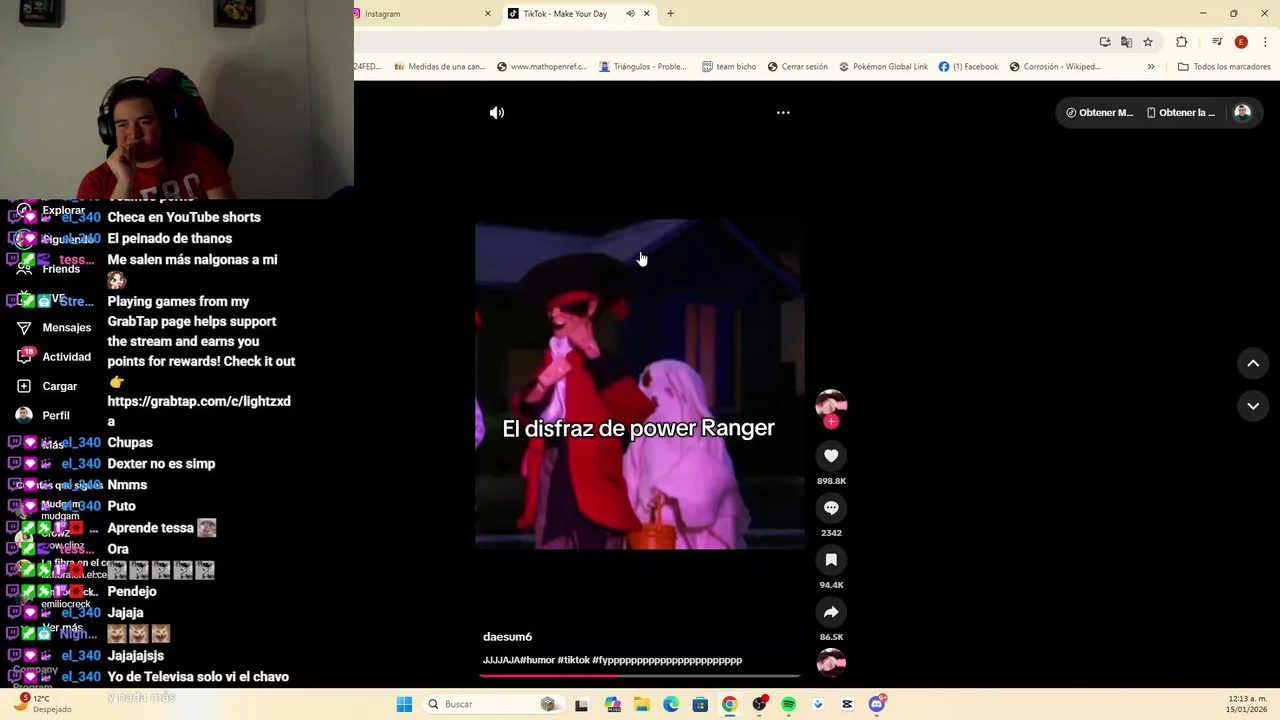
Task: Open the CapCut icon in the taskbar
Action: [847, 704]
